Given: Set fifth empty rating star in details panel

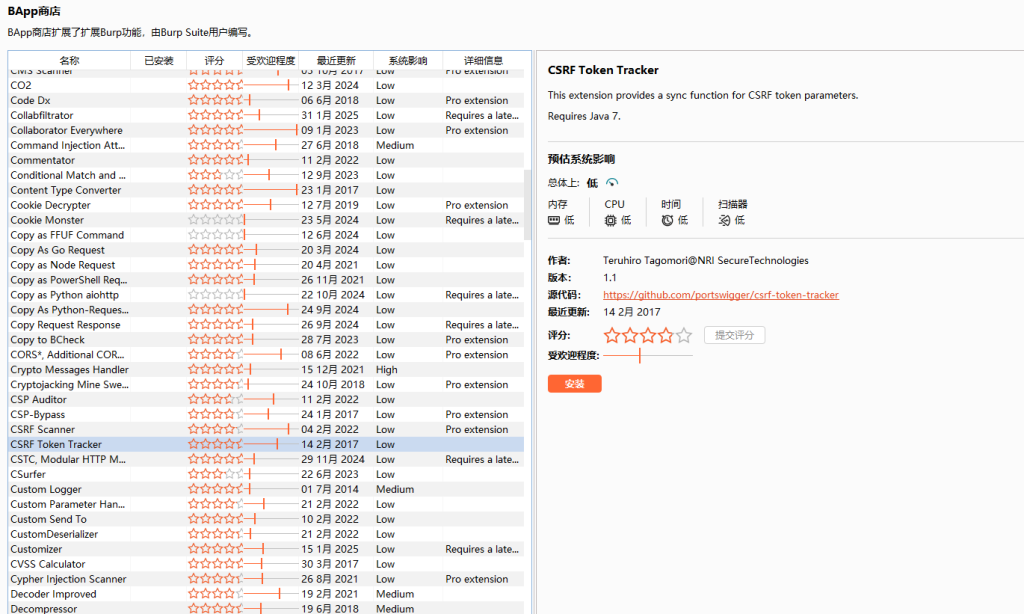Looking at the screenshot, I should tap(684, 336).
